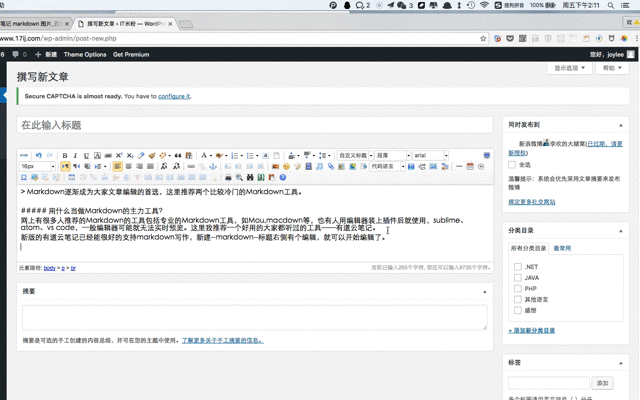Viewport: 640px width, 400px height.
Task: Open the print function
Action: pos(228,178)
